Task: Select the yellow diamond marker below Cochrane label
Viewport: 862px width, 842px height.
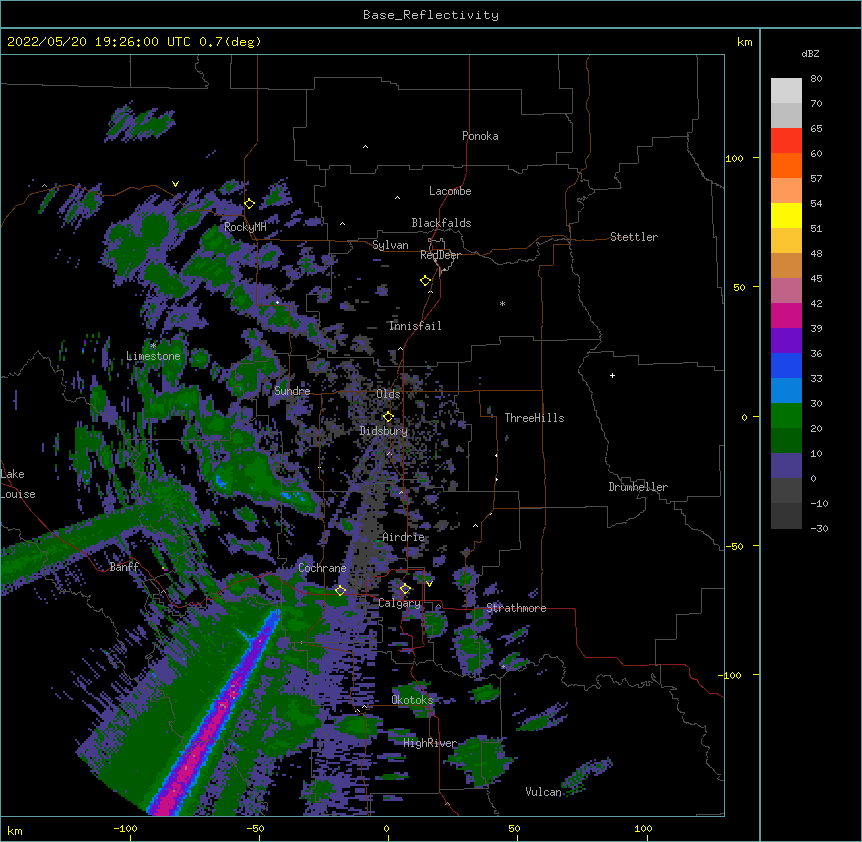Action: (340, 590)
